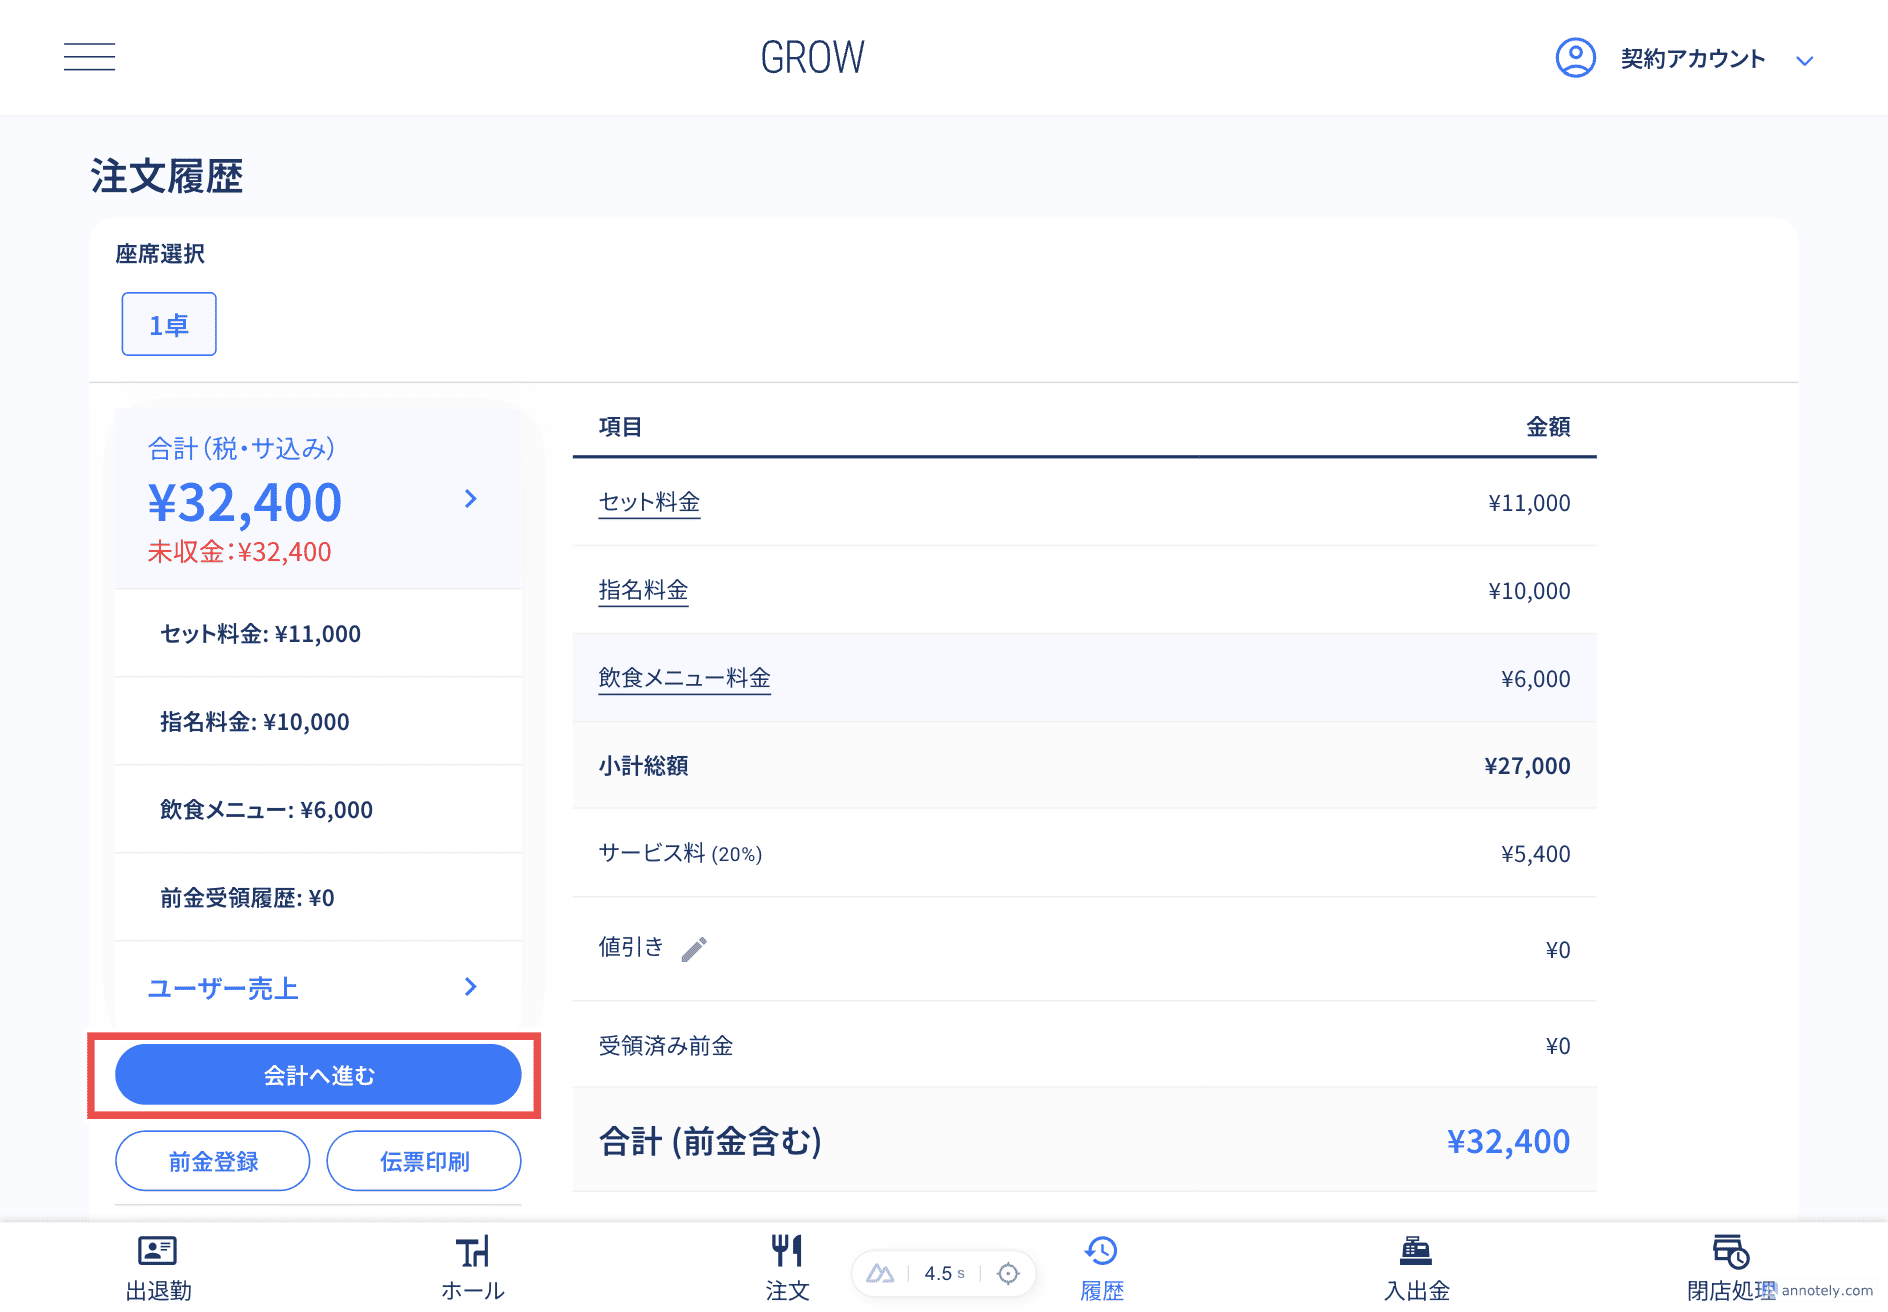Image resolution: width=1888 pixels, height=1312 pixels.
Task: Expand the 合計 total amount chevron
Action: [471, 498]
